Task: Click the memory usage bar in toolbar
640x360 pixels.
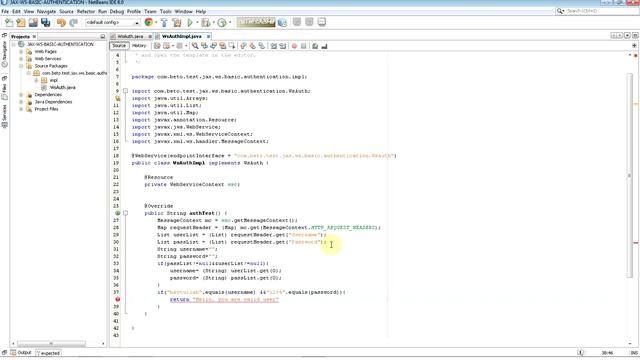Action: pyautogui.click(x=256, y=22)
